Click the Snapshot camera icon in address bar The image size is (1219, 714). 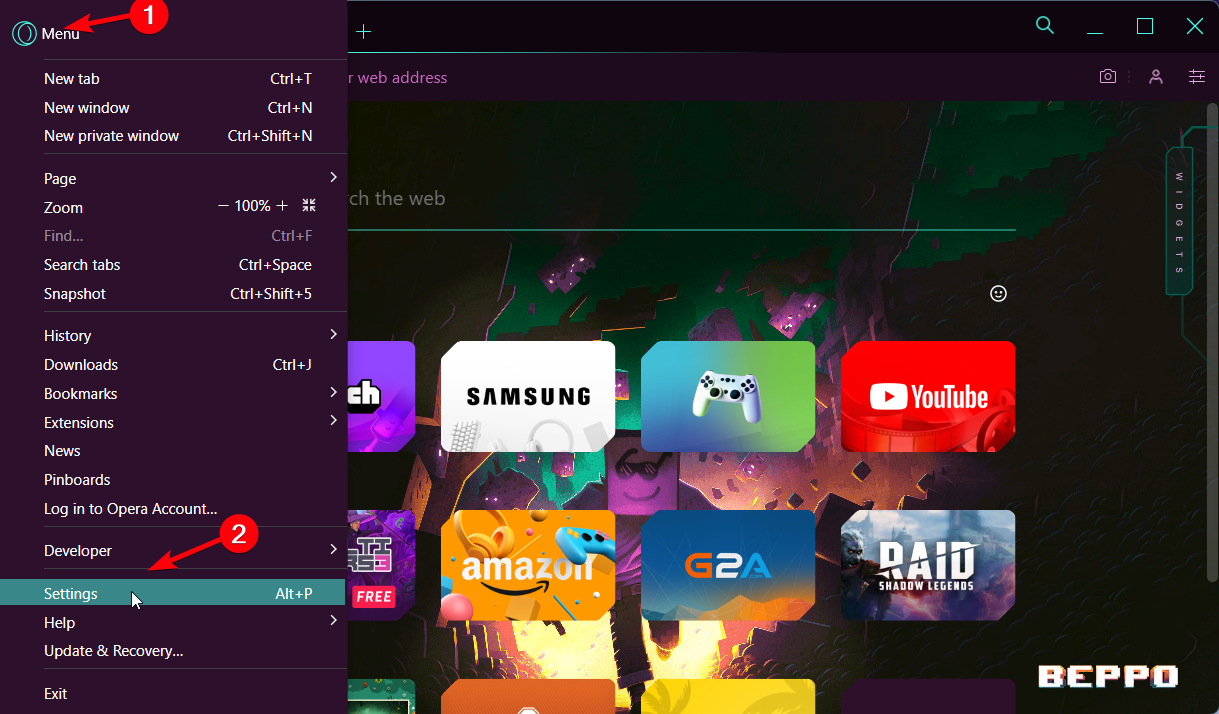tap(1108, 77)
